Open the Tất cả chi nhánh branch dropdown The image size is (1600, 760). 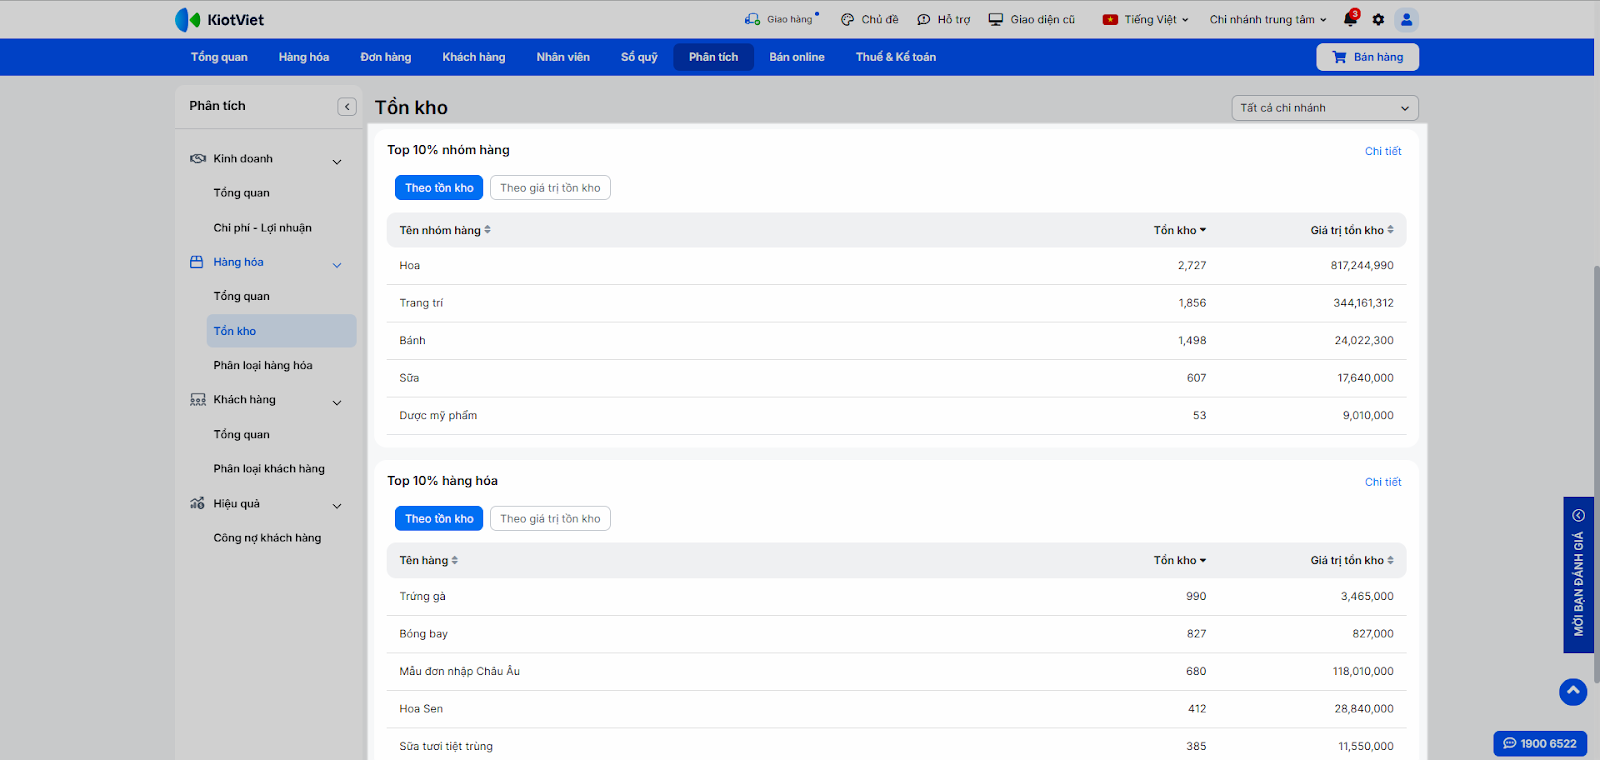click(1325, 108)
